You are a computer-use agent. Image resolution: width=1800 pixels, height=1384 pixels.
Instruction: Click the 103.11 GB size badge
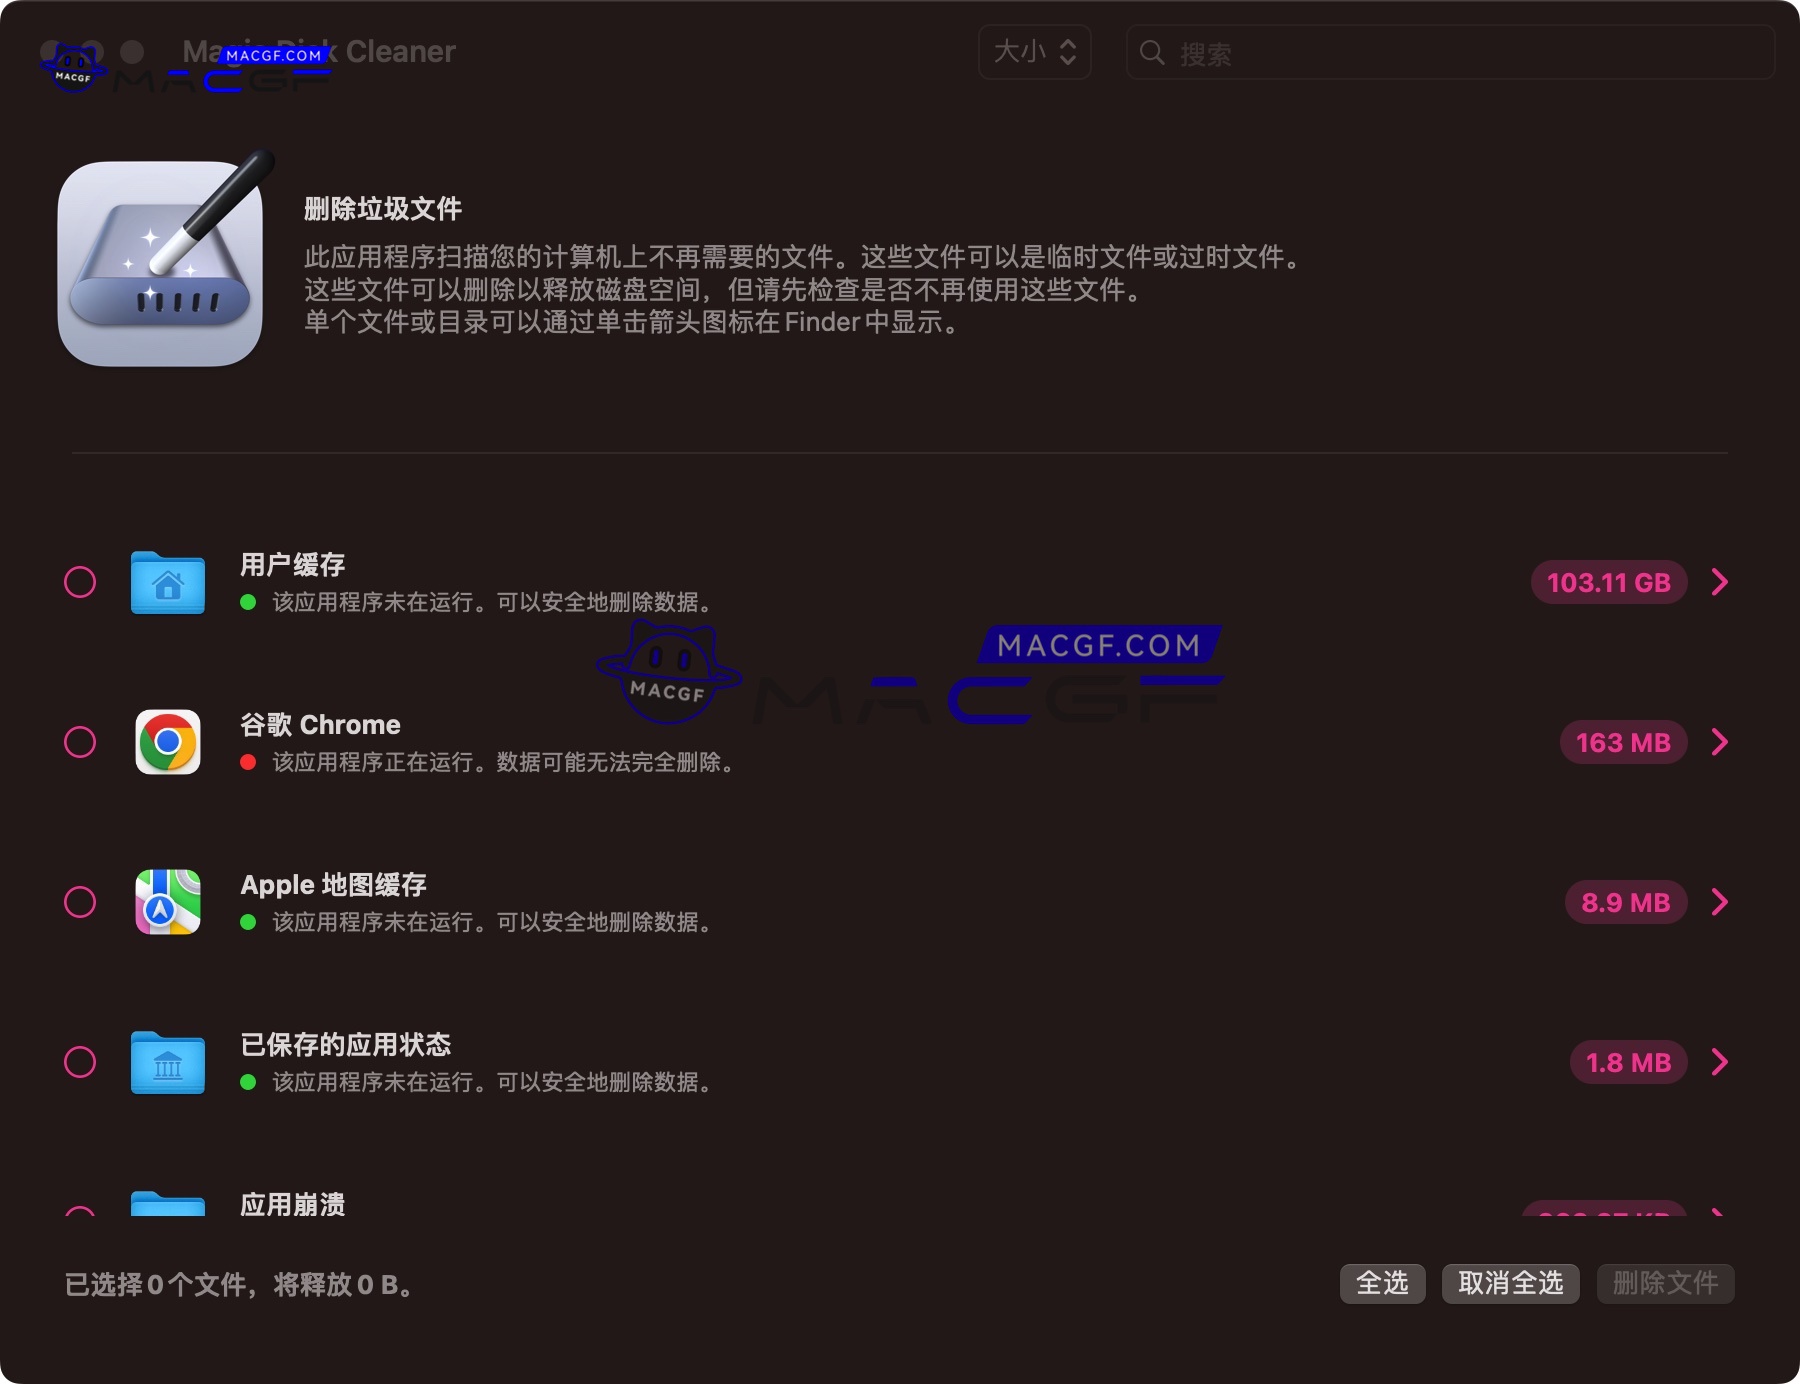point(1608,581)
